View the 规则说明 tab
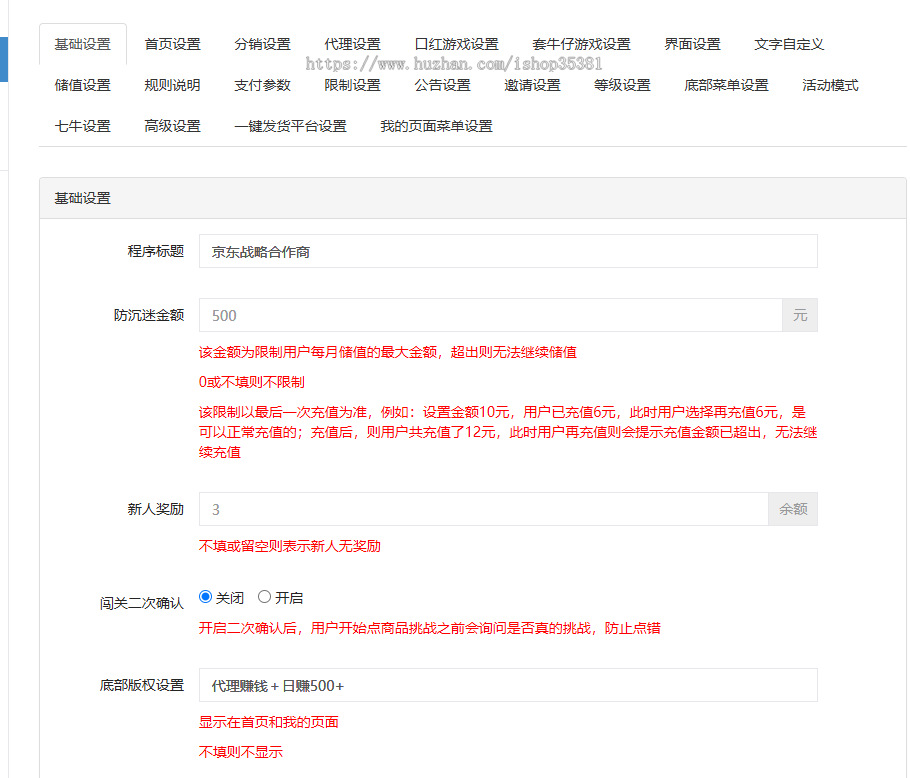The width and height of the screenshot is (910, 778). click(172, 85)
